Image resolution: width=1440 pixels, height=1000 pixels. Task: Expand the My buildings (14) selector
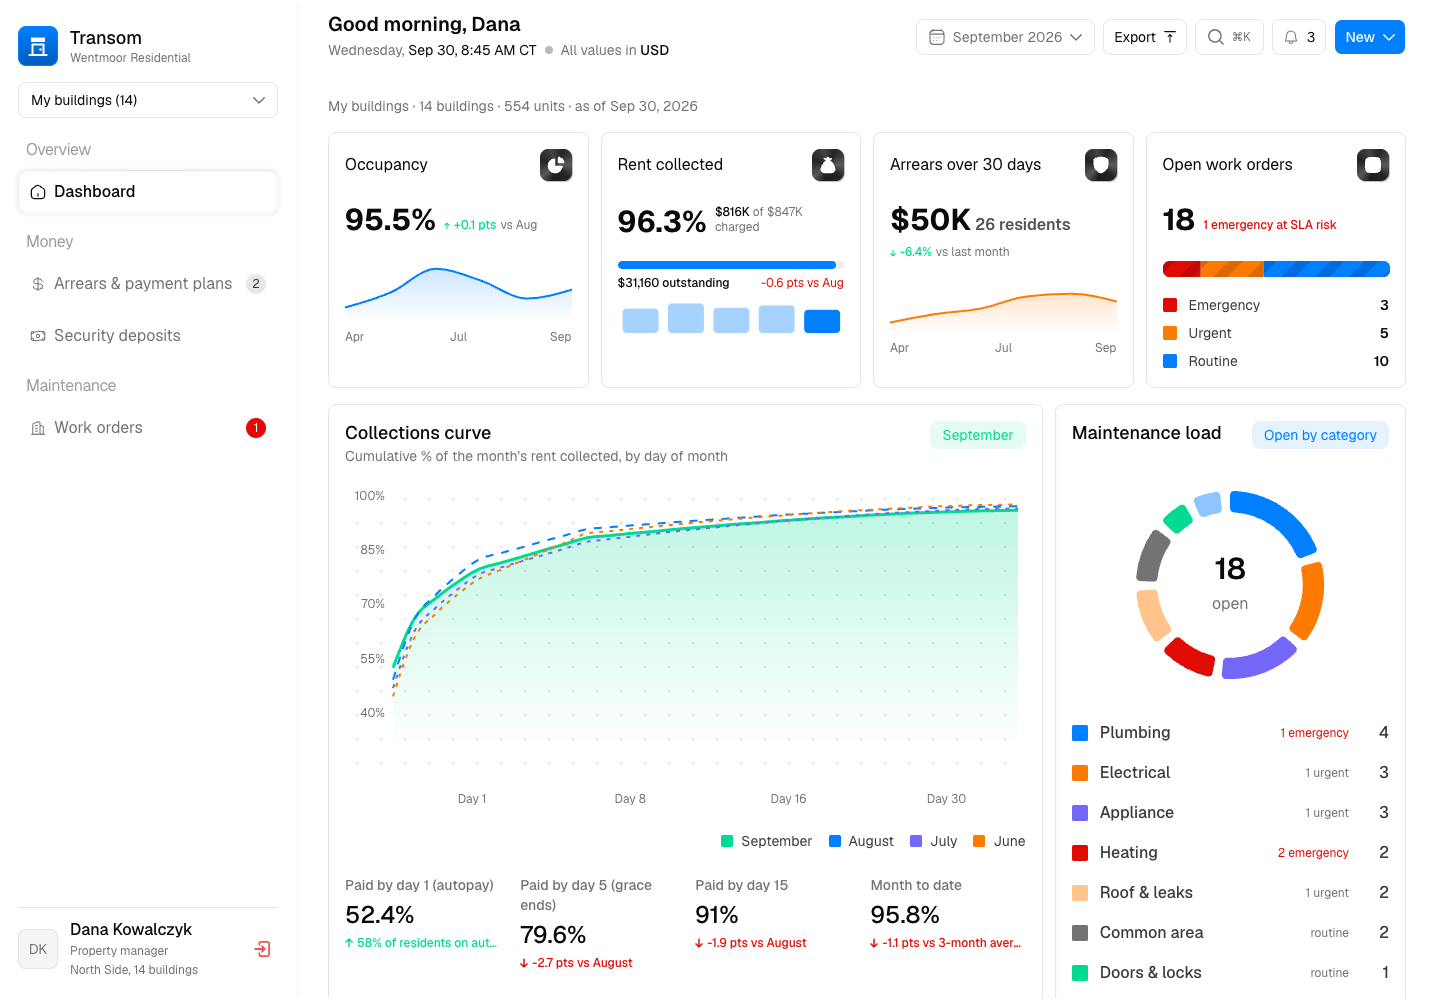coord(148,100)
